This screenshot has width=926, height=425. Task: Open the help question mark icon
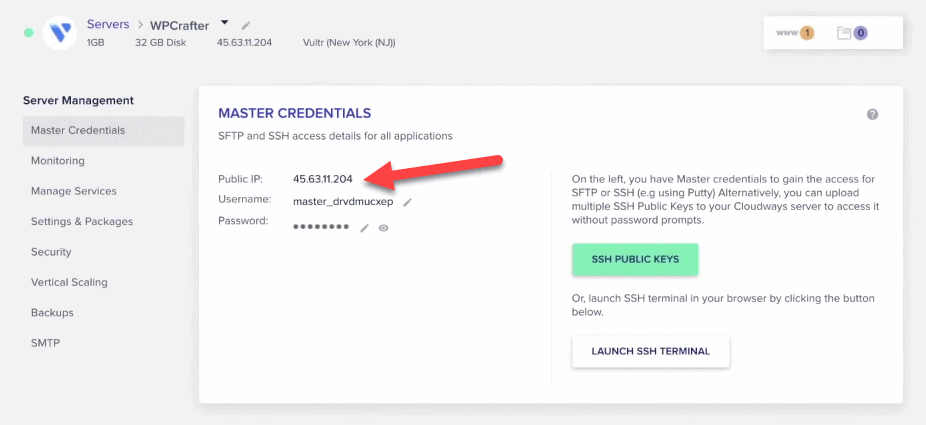click(x=872, y=115)
